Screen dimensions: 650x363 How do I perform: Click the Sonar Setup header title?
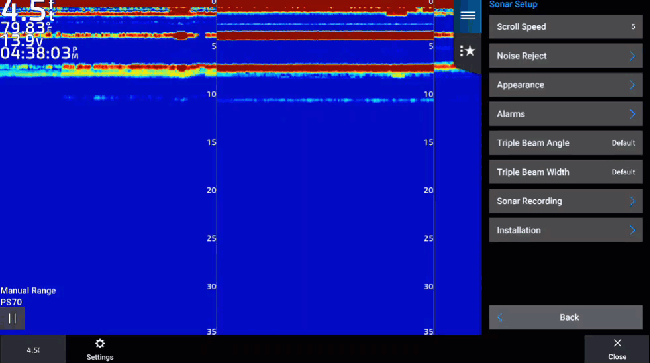pyautogui.click(x=513, y=4)
